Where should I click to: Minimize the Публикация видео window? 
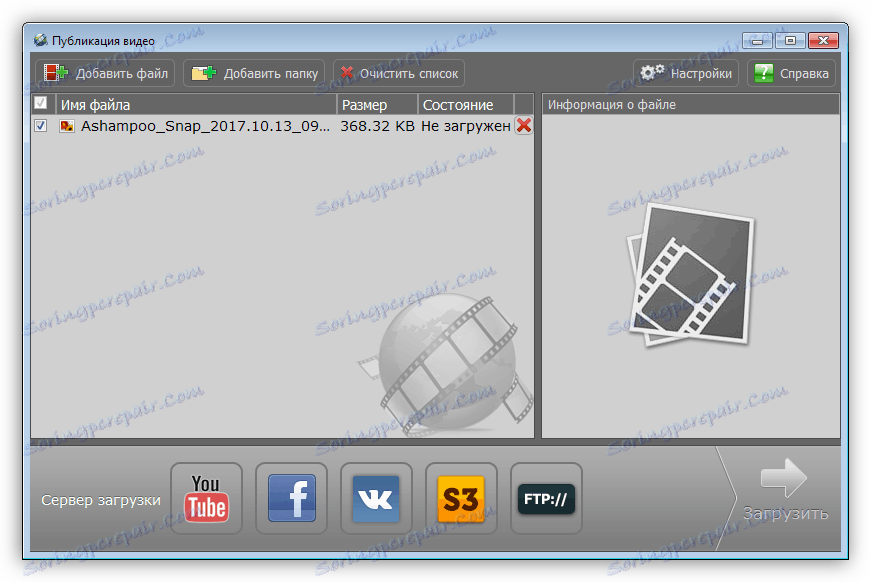[x=757, y=41]
